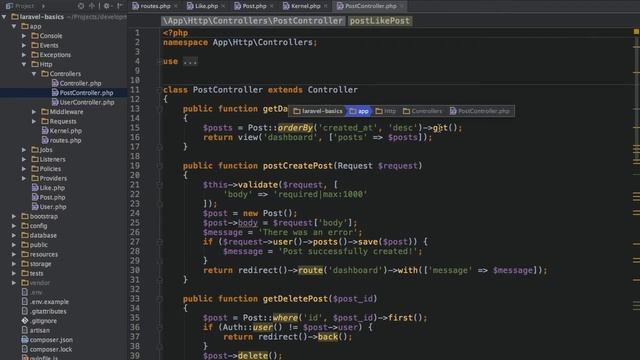The image size is (640, 360).
Task: Open the artisan file
Action: (36, 330)
